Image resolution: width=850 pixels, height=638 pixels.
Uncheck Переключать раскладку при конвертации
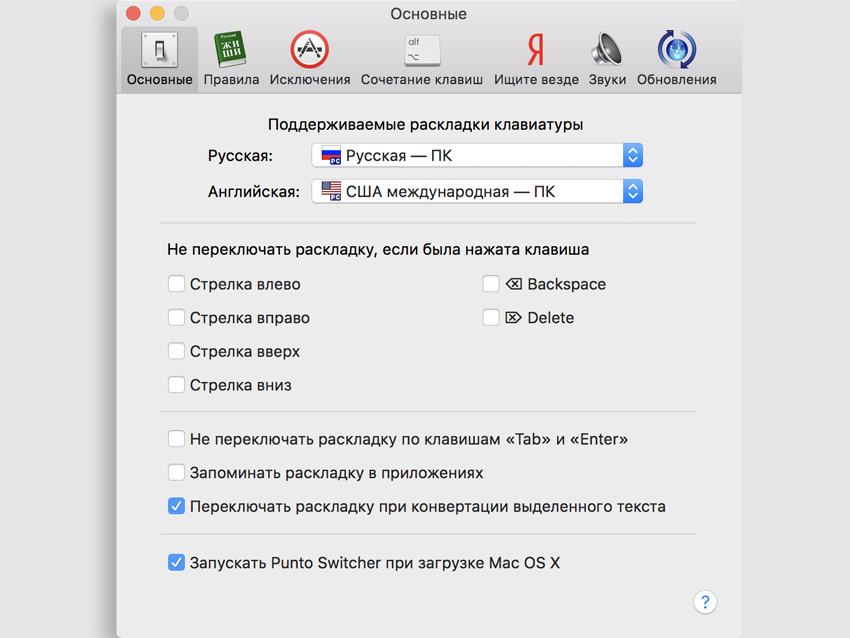point(176,506)
